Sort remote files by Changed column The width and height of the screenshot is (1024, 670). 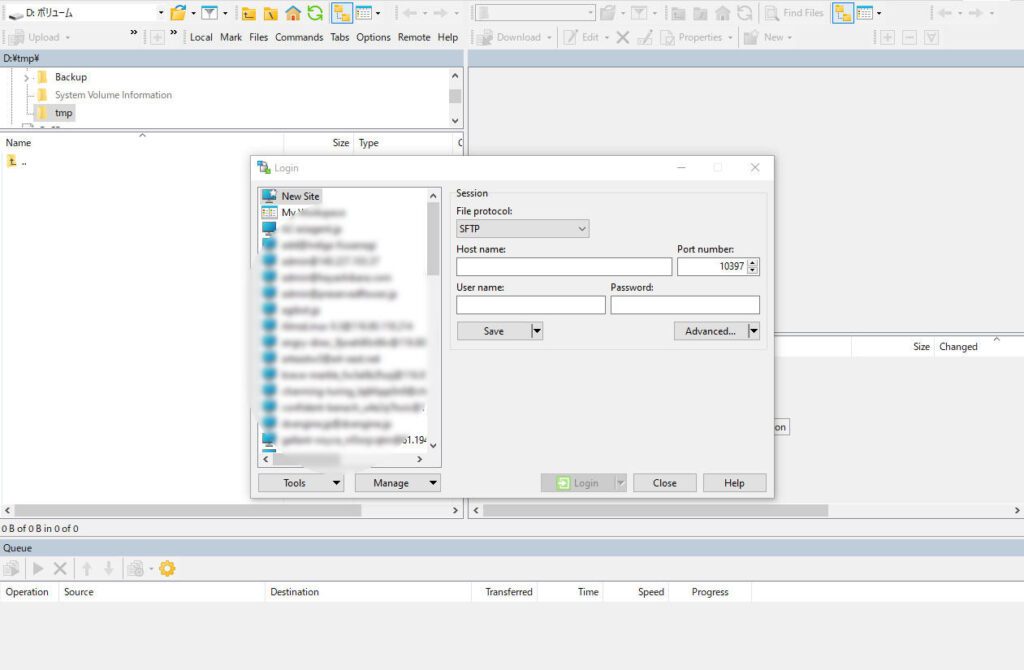pyautogui.click(x=958, y=347)
